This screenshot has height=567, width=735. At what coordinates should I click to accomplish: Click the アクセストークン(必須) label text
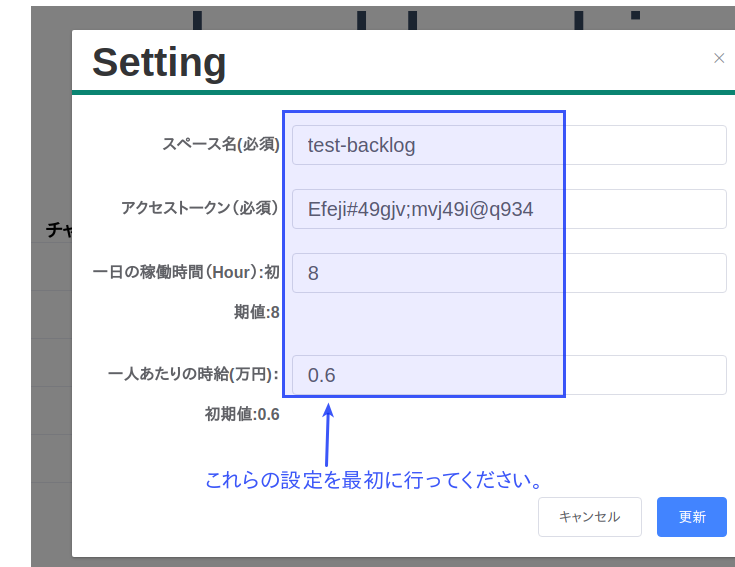pyautogui.click(x=200, y=208)
